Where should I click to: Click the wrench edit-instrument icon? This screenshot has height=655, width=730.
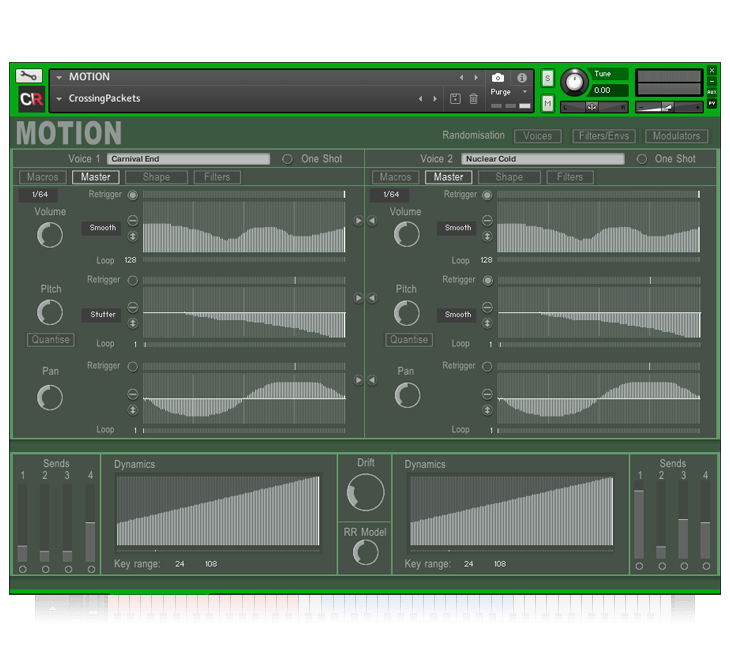(30, 76)
